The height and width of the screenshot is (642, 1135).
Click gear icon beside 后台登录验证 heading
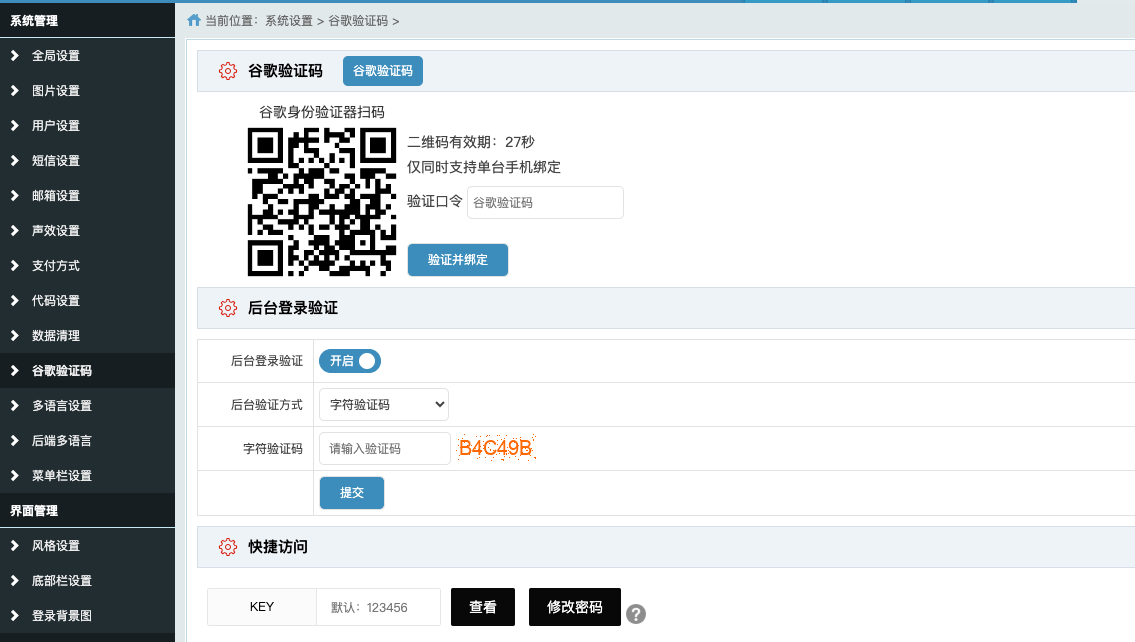[227, 308]
